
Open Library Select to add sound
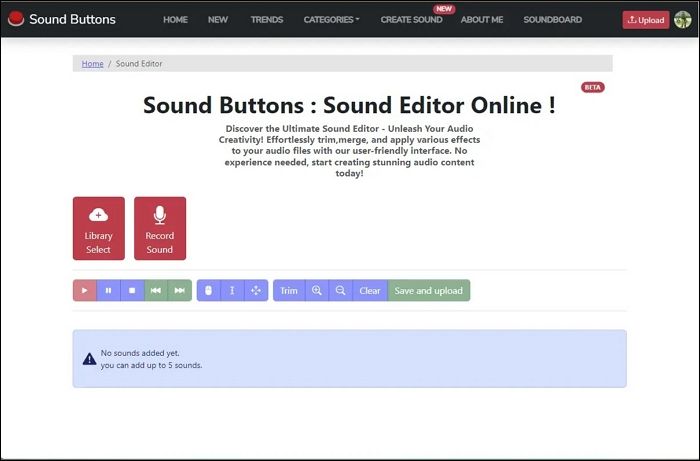coord(99,228)
